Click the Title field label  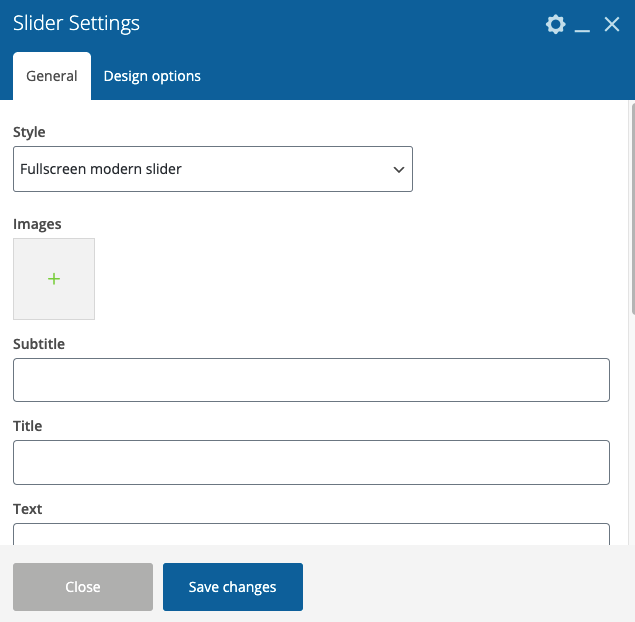28,426
